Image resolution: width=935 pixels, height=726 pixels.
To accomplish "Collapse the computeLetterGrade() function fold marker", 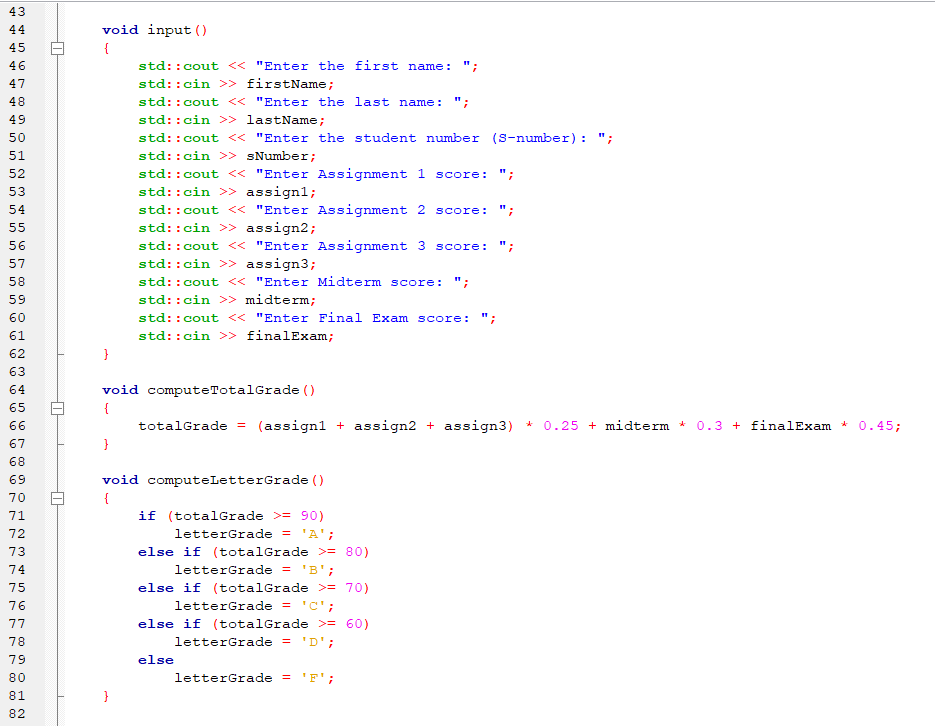I will [57, 497].
